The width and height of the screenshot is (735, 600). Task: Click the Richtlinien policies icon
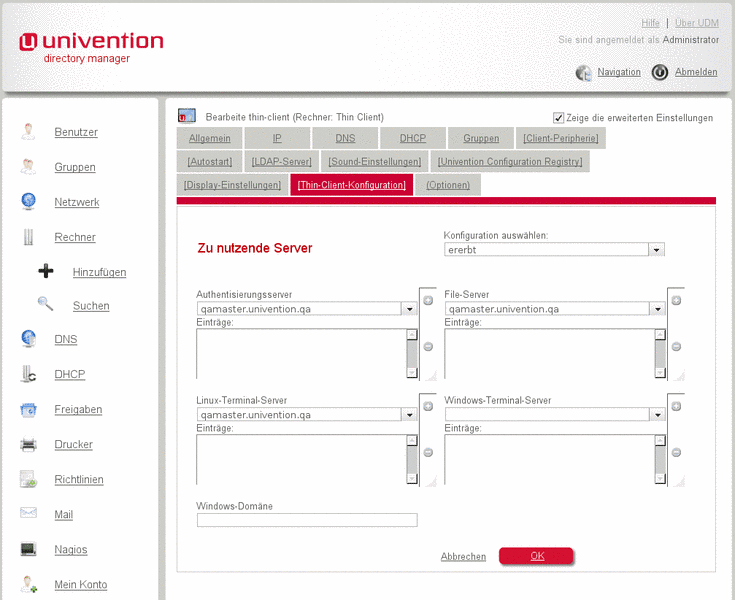coord(28,479)
